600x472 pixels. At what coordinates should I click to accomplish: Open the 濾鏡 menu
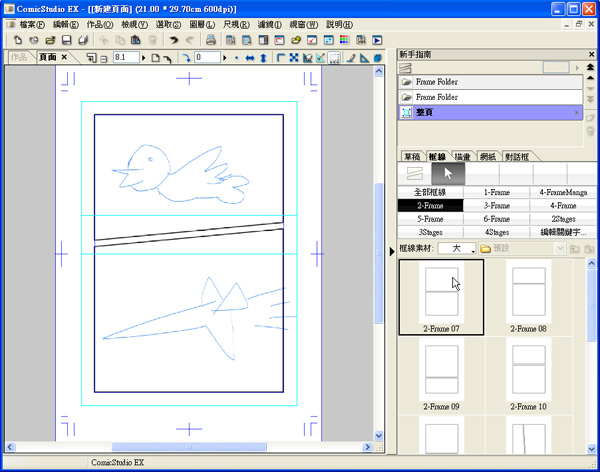268,24
